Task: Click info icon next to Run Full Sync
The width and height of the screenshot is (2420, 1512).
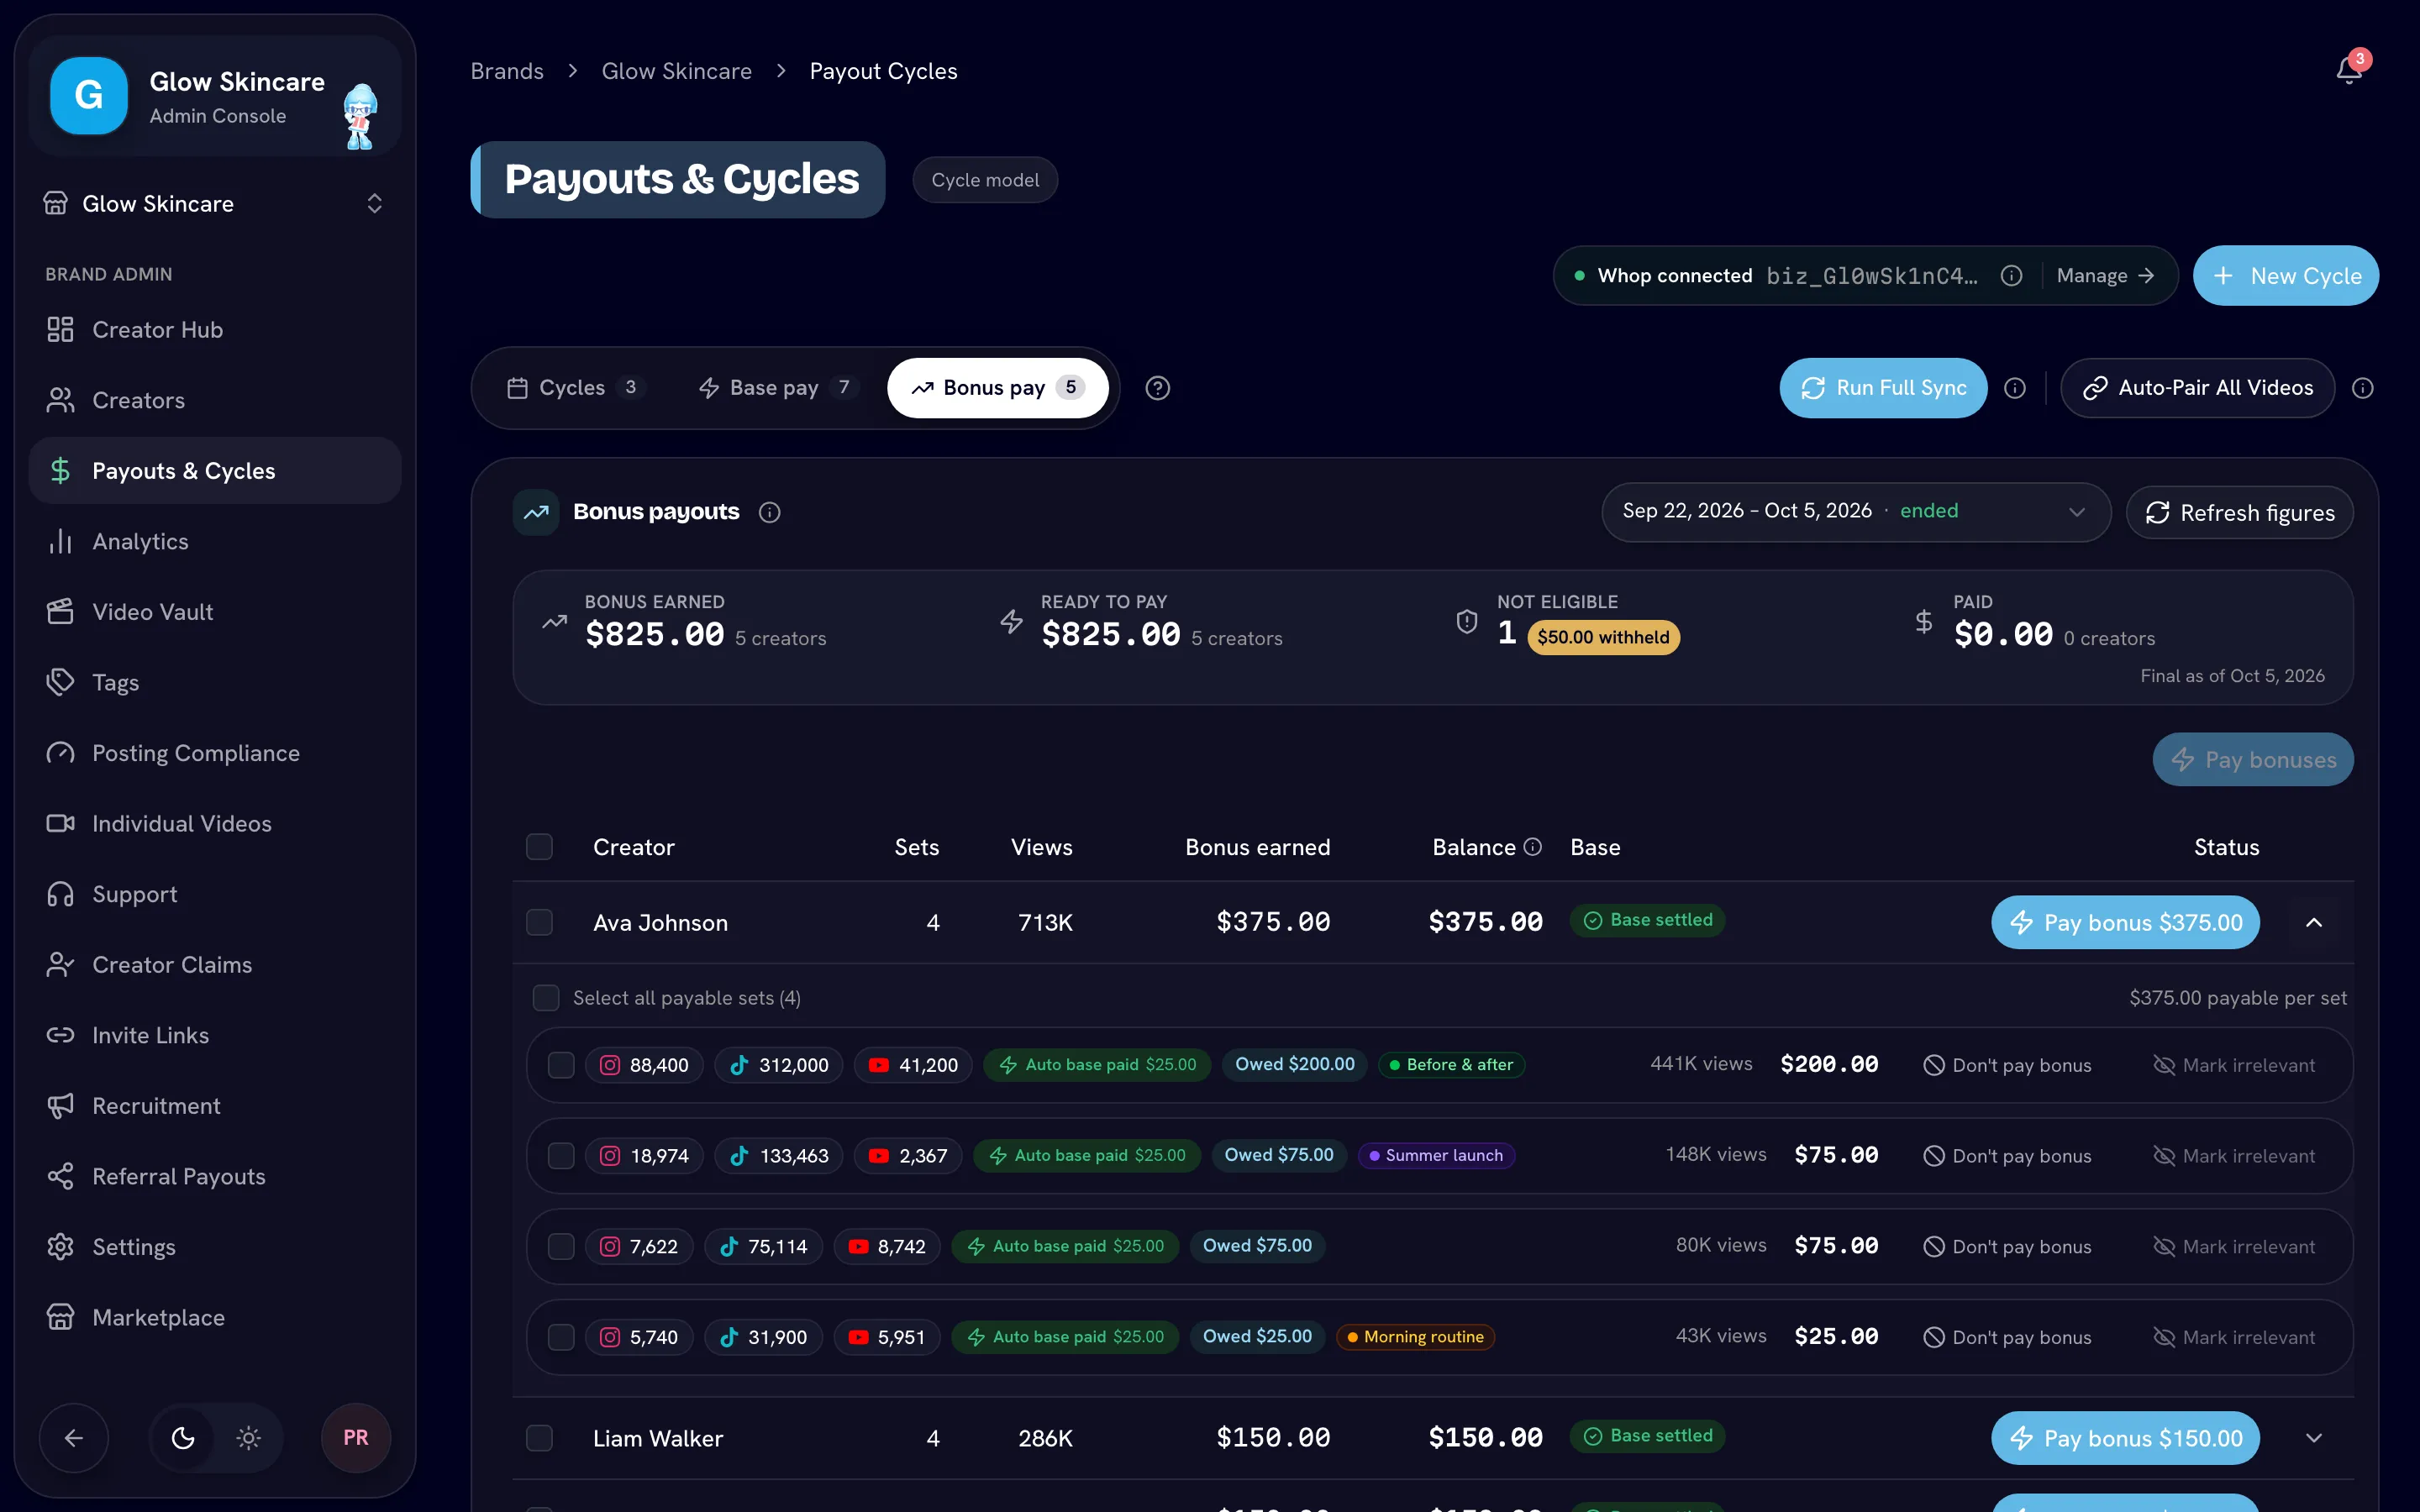Action: 2015,388
